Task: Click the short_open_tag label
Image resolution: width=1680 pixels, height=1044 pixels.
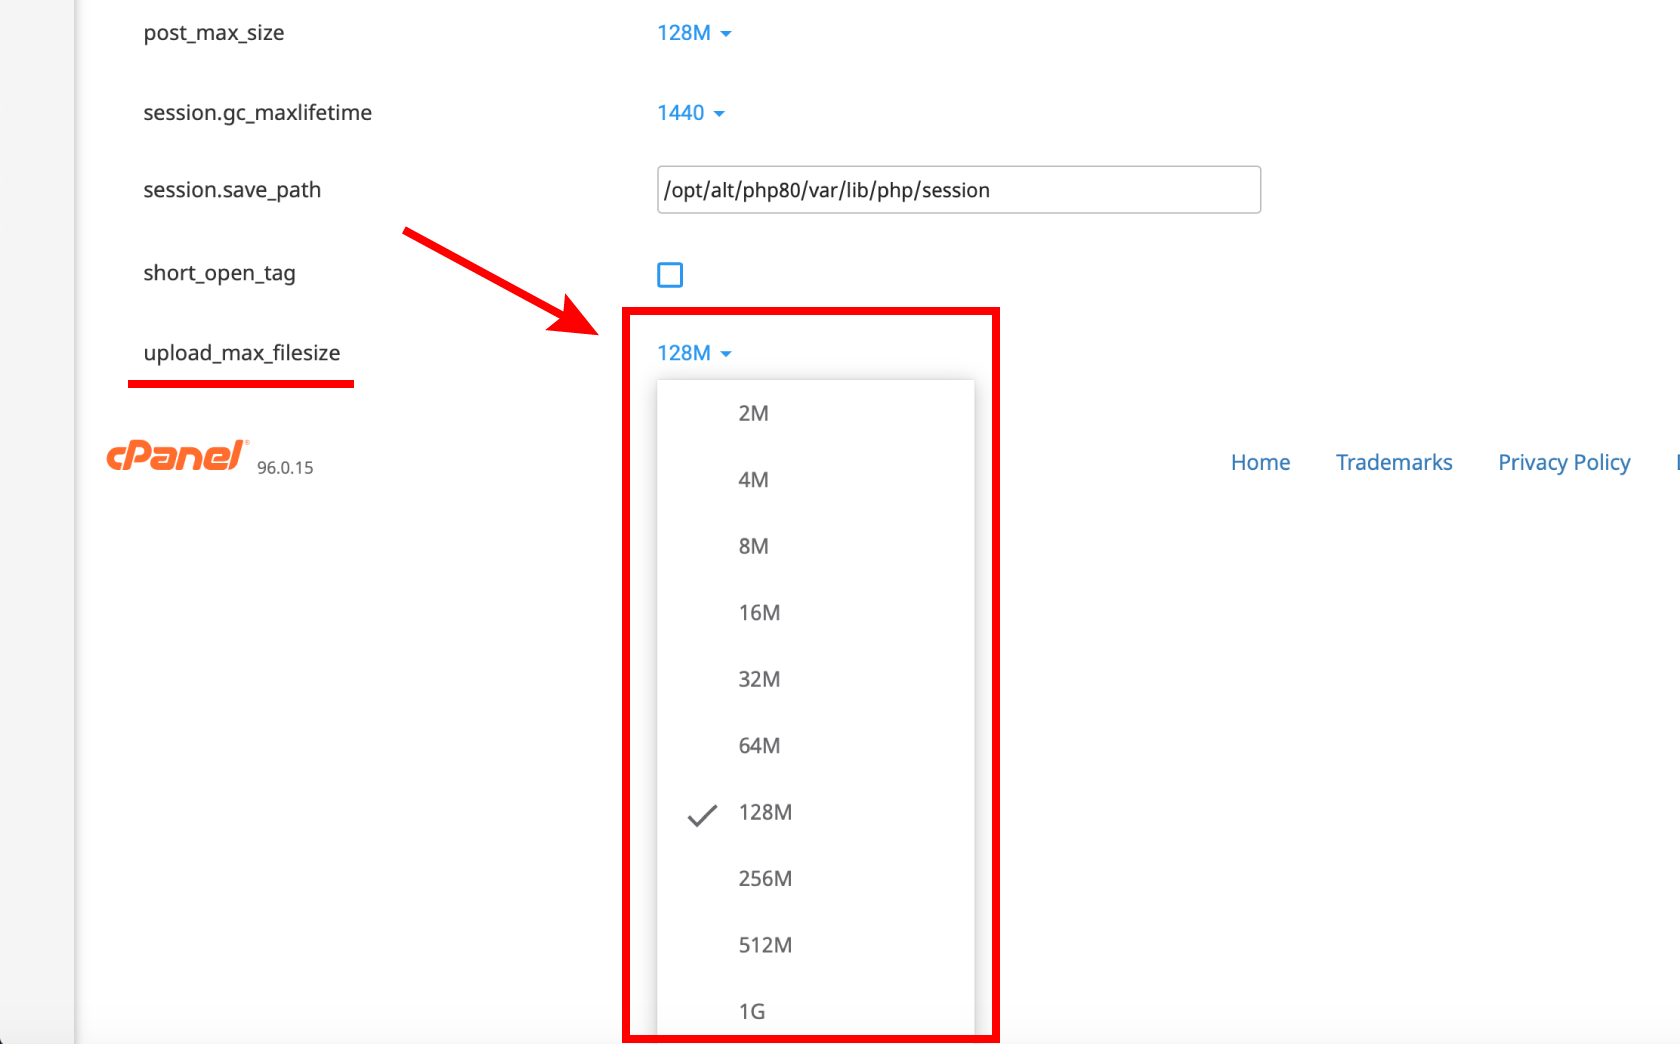Action: [219, 273]
